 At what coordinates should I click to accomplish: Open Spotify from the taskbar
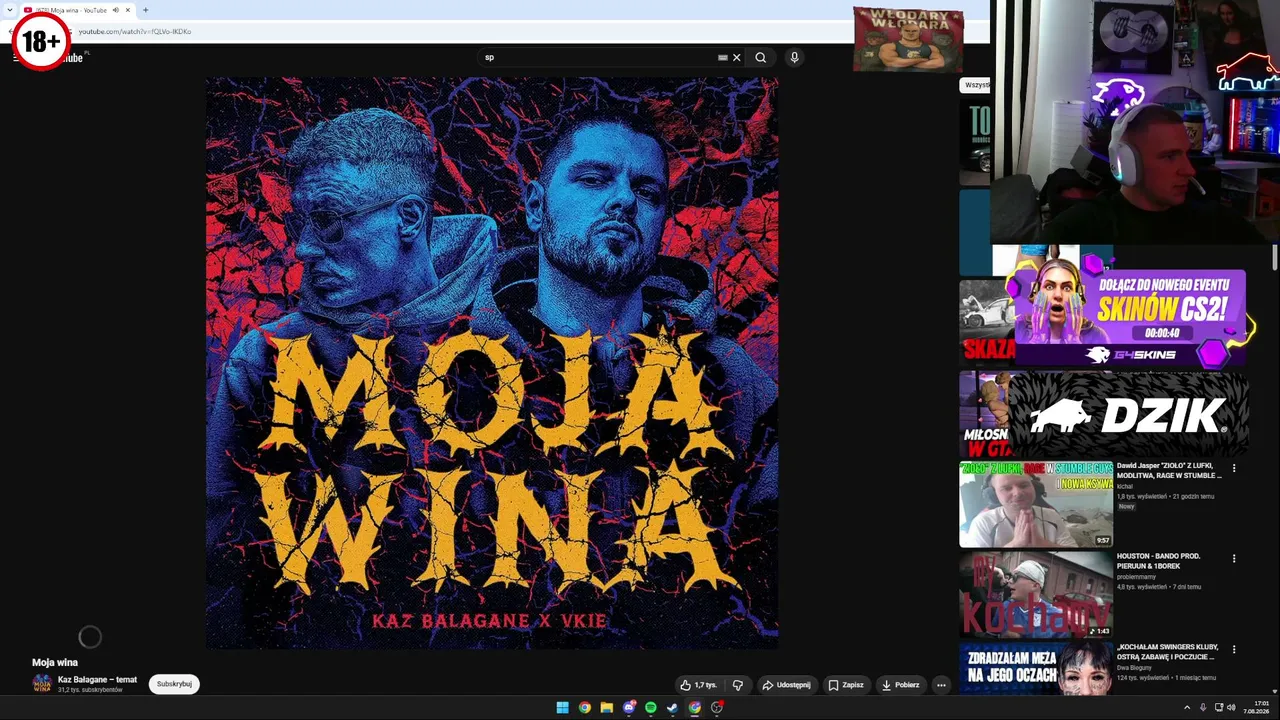650,708
